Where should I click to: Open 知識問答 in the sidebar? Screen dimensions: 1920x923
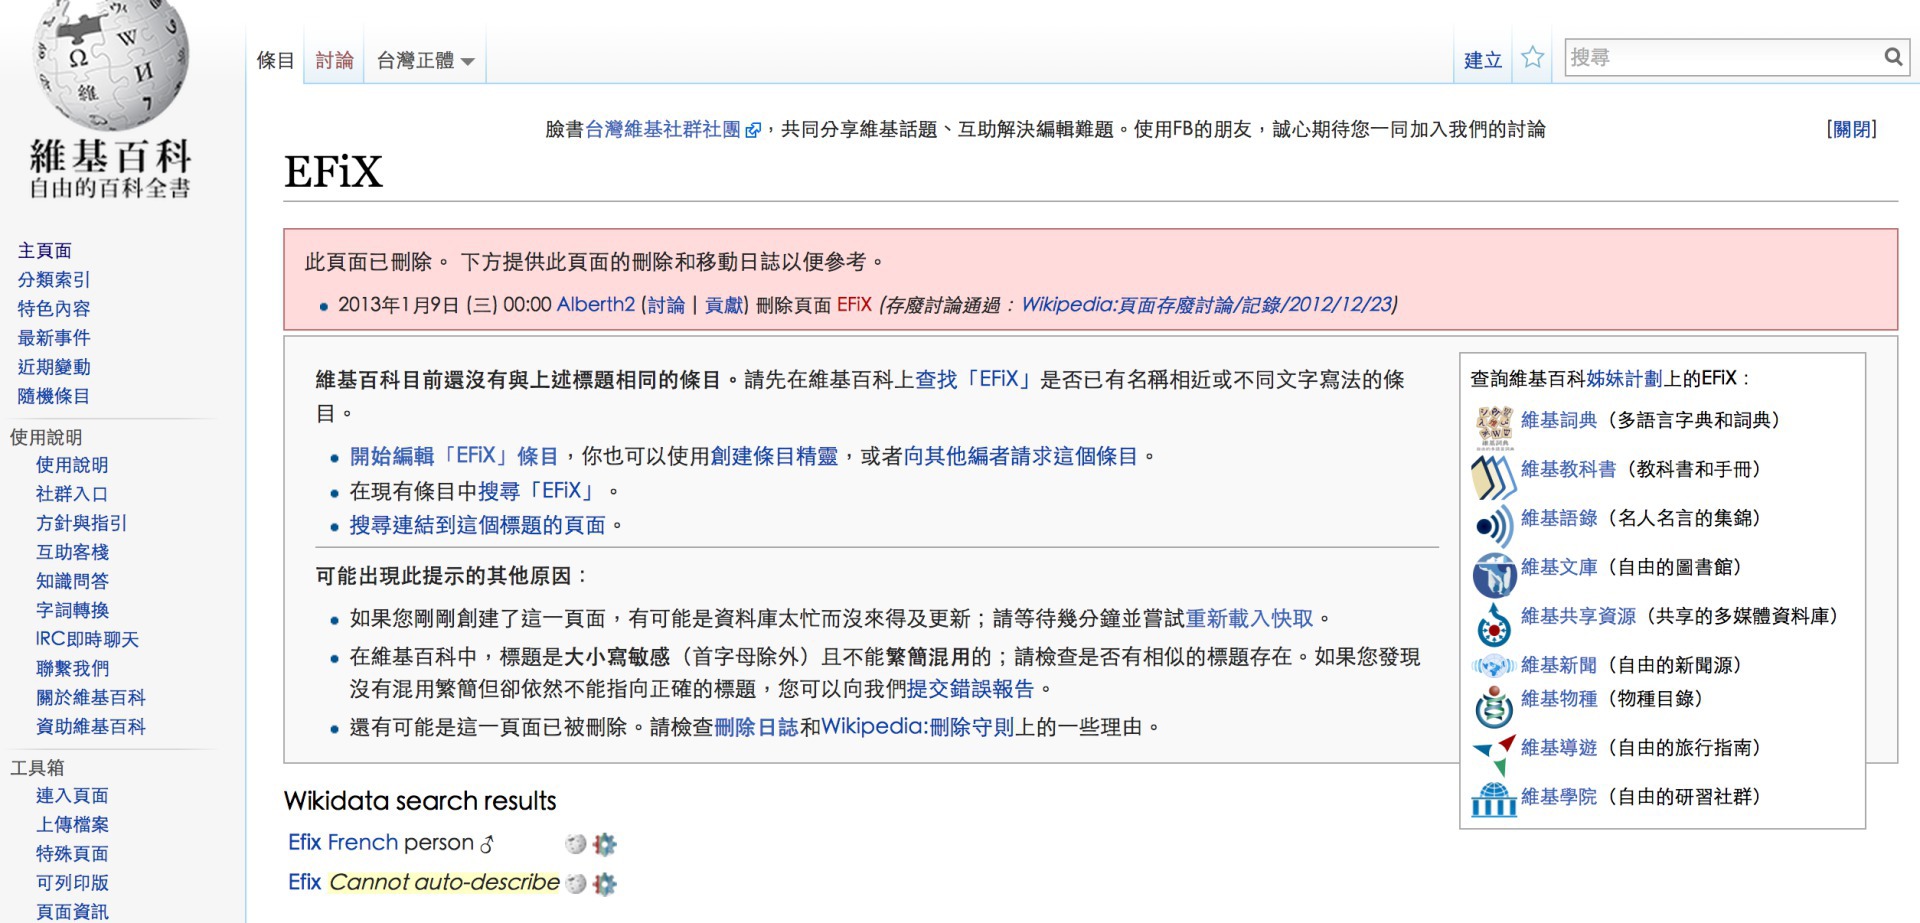(72, 580)
